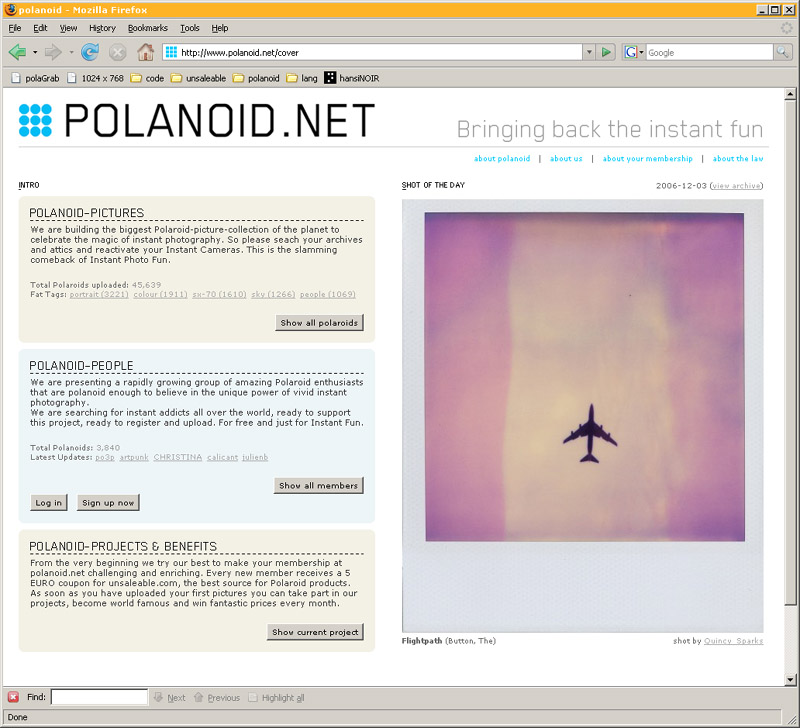Open the Tools menu

[190, 28]
